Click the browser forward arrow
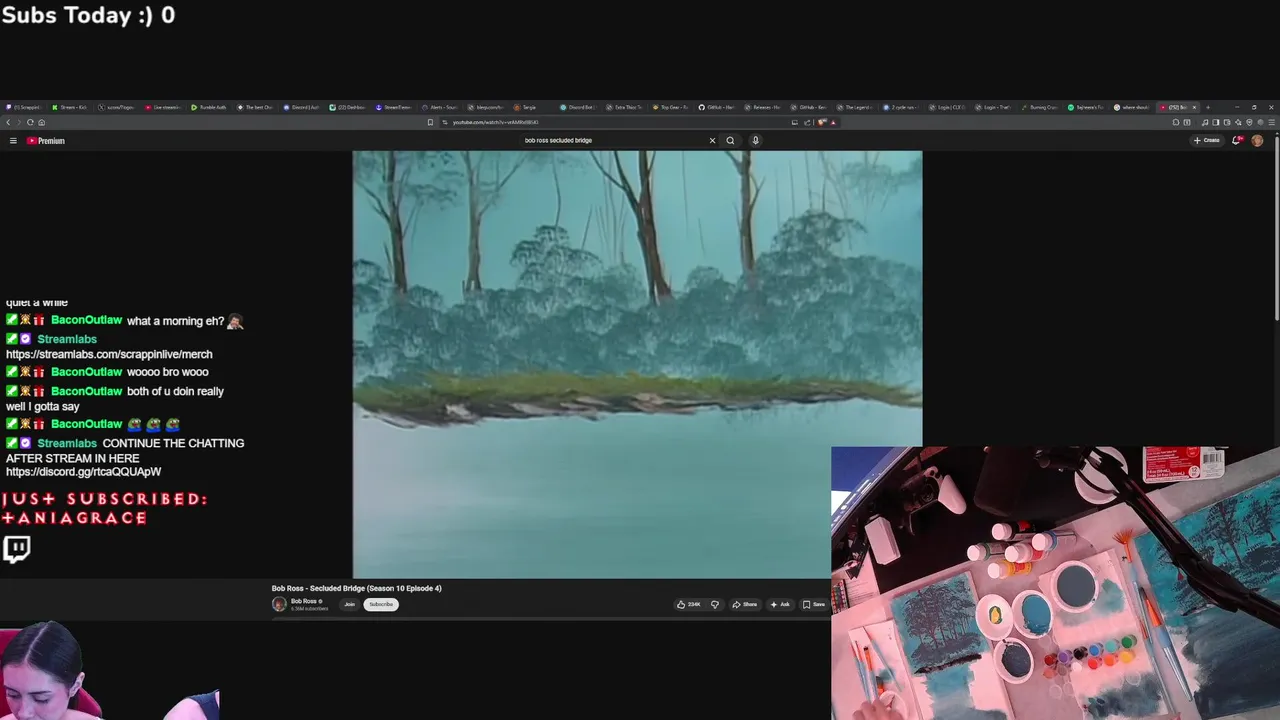 pos(19,122)
